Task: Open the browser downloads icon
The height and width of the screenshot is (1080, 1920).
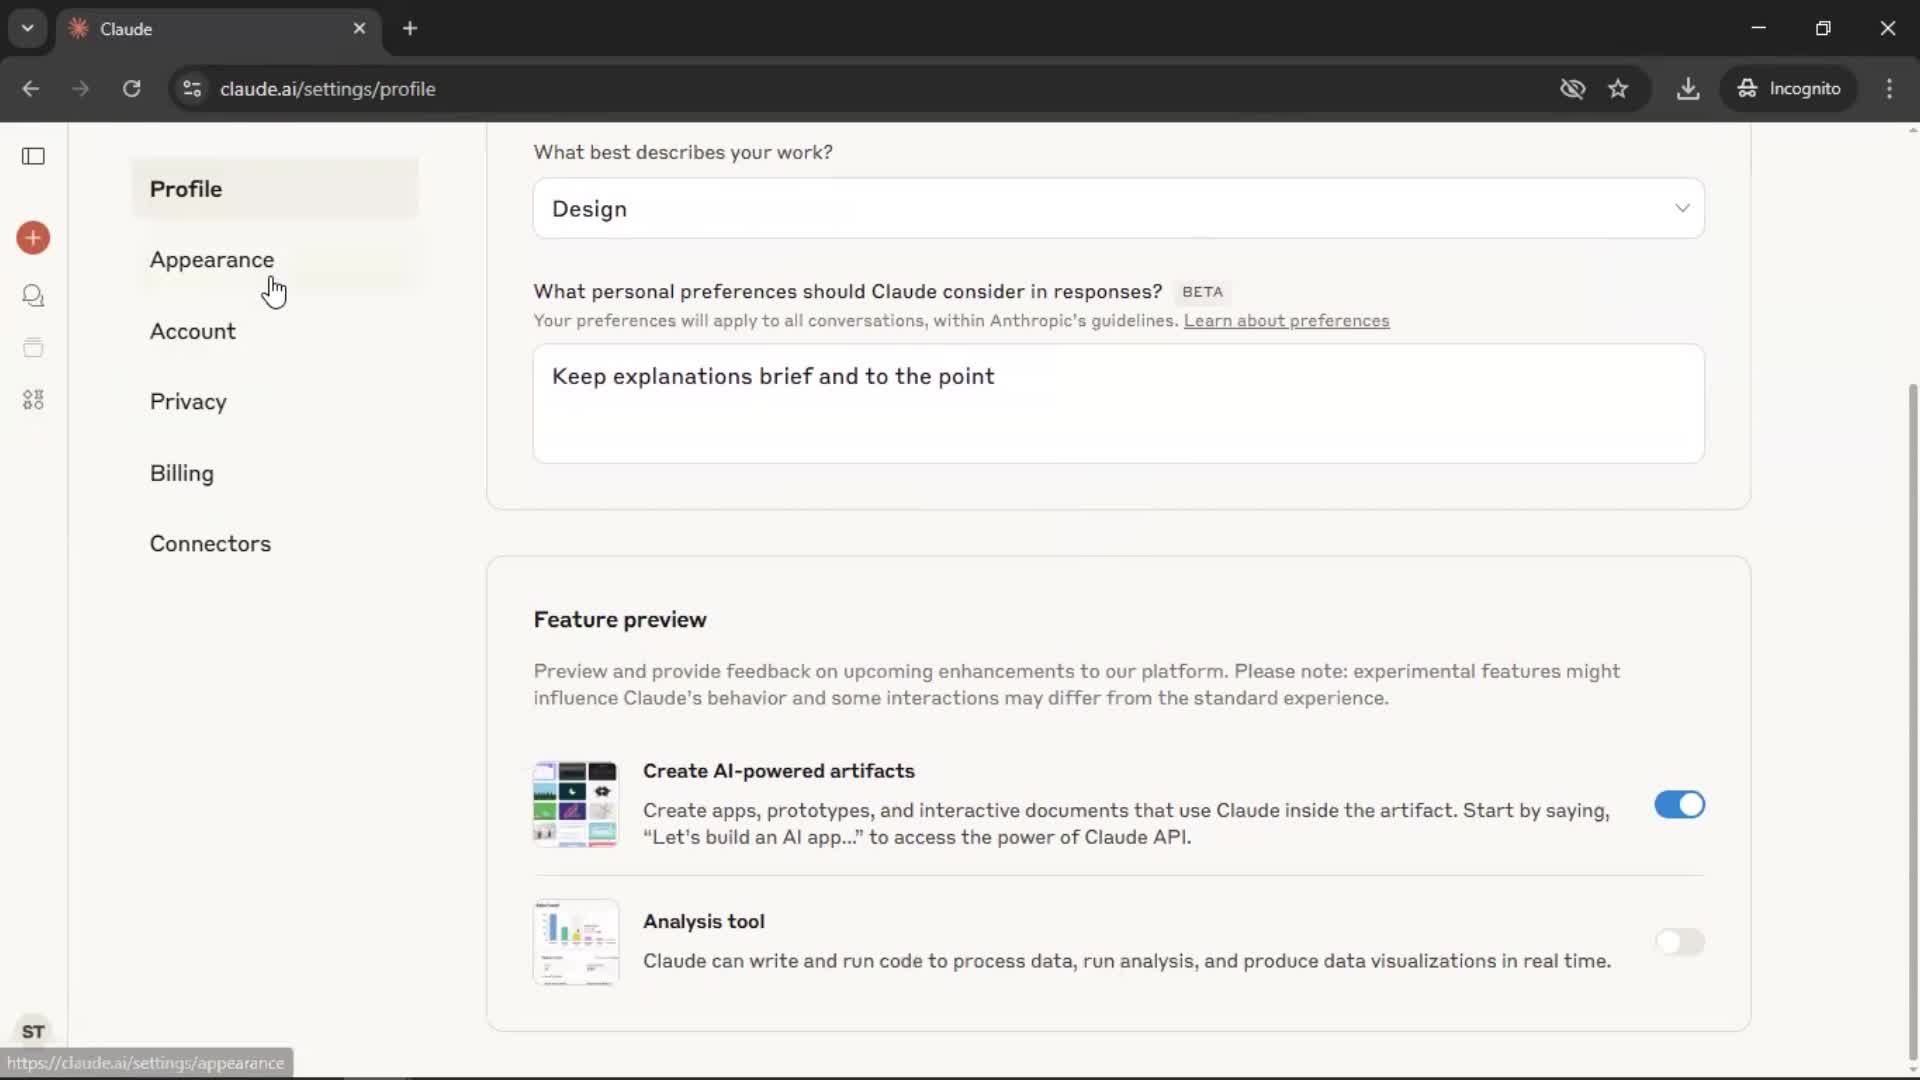Action: 1688,89
